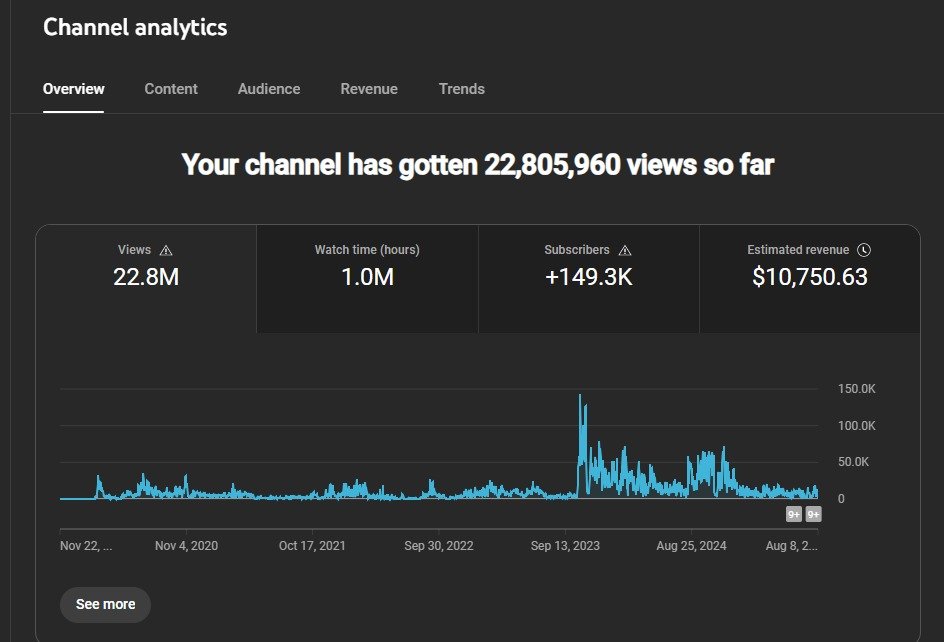This screenshot has width=944, height=642.
Task: Click the warning icon beside Views
Action: click(x=166, y=250)
